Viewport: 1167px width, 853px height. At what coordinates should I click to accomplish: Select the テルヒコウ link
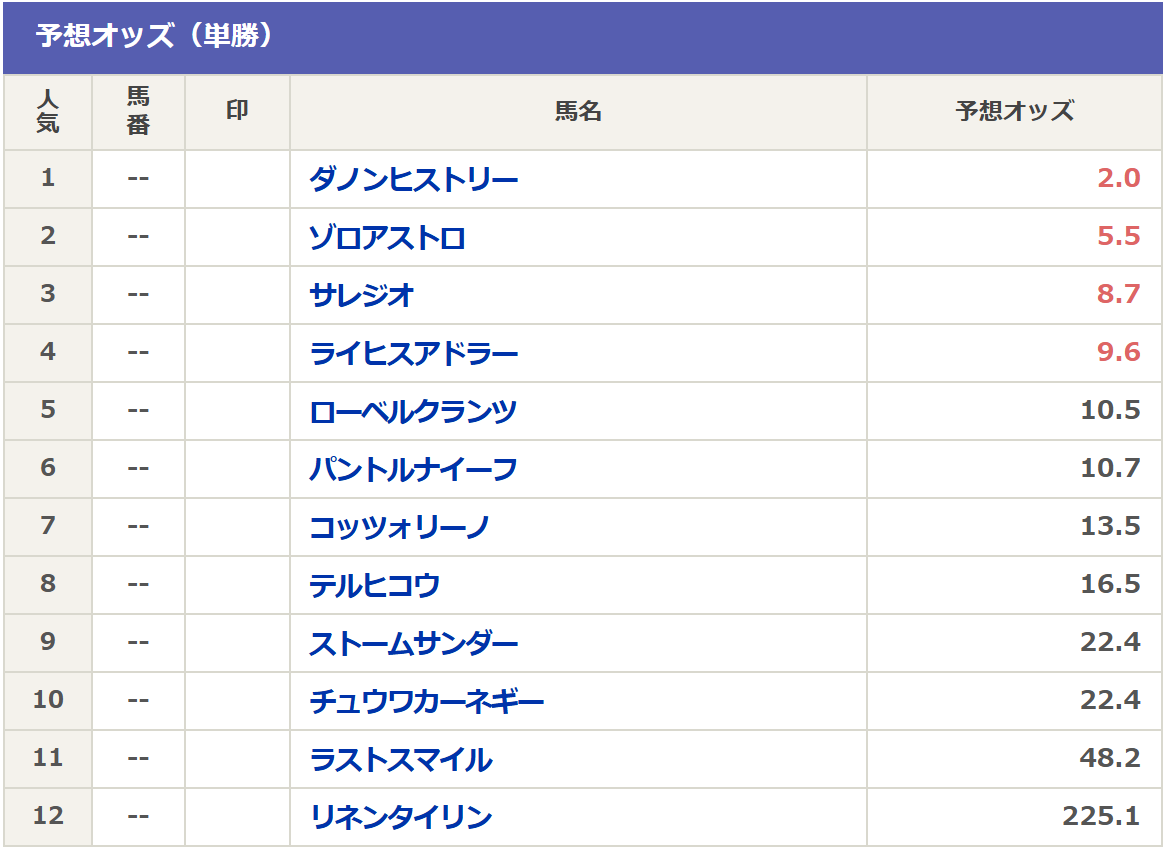coord(374,586)
